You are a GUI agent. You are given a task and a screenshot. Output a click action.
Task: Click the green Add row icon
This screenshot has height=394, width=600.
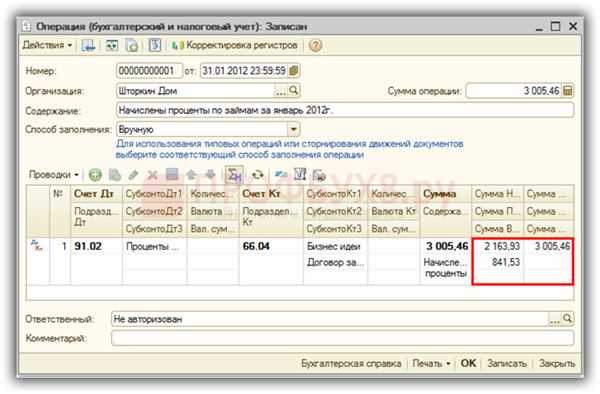click(x=95, y=175)
